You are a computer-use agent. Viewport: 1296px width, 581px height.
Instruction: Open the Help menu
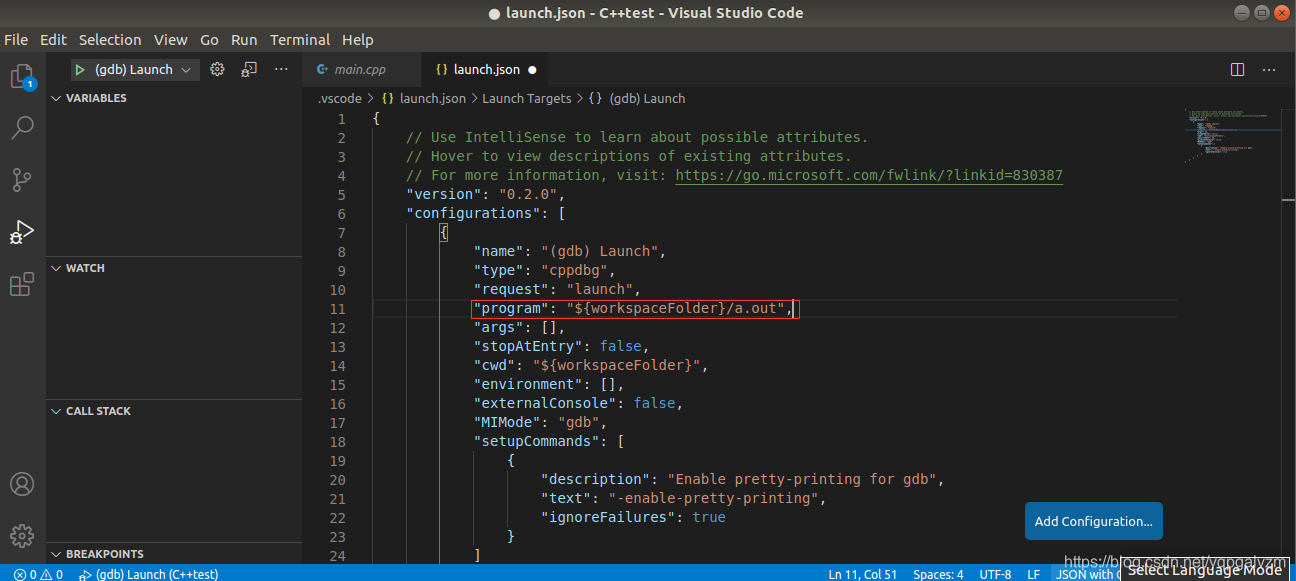(357, 40)
